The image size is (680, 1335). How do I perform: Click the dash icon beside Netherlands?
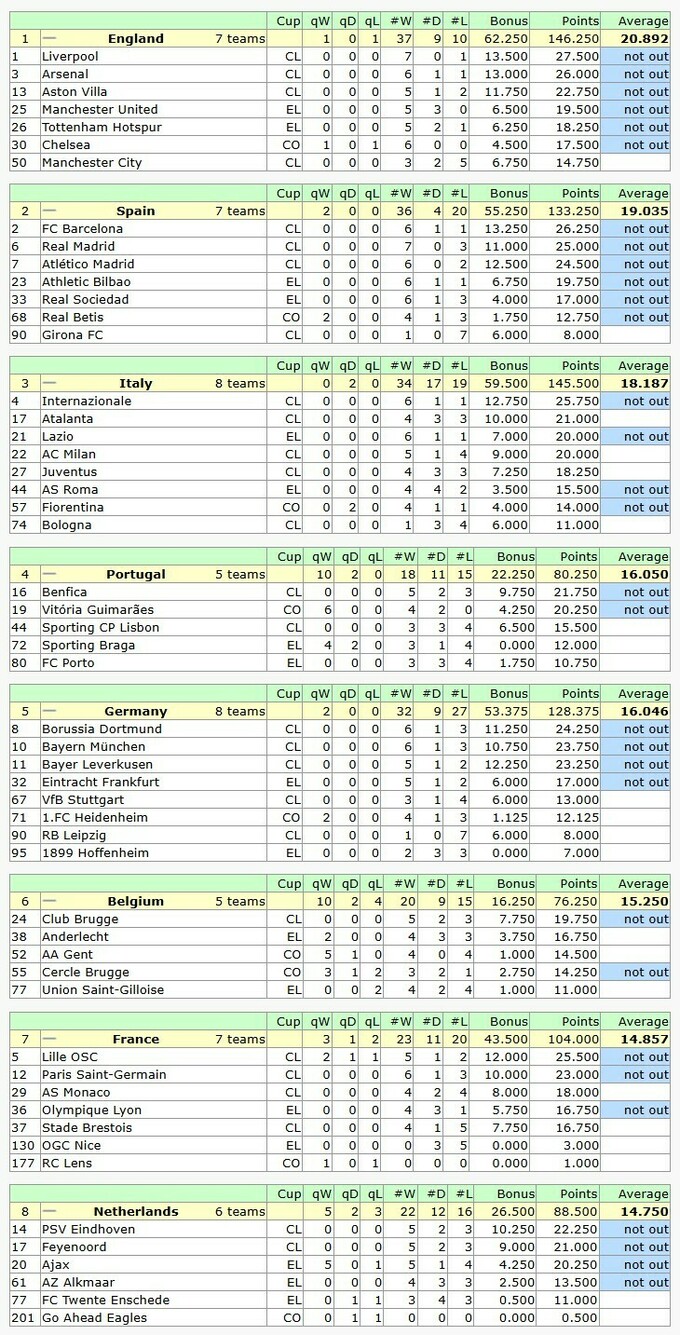[49, 1211]
